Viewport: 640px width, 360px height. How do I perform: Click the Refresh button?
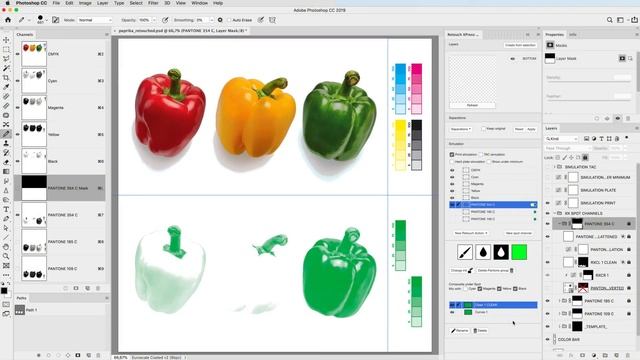(472, 105)
